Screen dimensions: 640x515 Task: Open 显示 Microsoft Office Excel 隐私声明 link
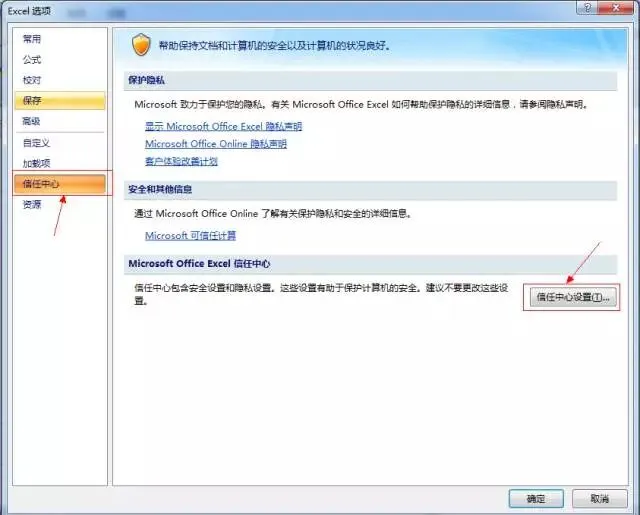point(224,127)
